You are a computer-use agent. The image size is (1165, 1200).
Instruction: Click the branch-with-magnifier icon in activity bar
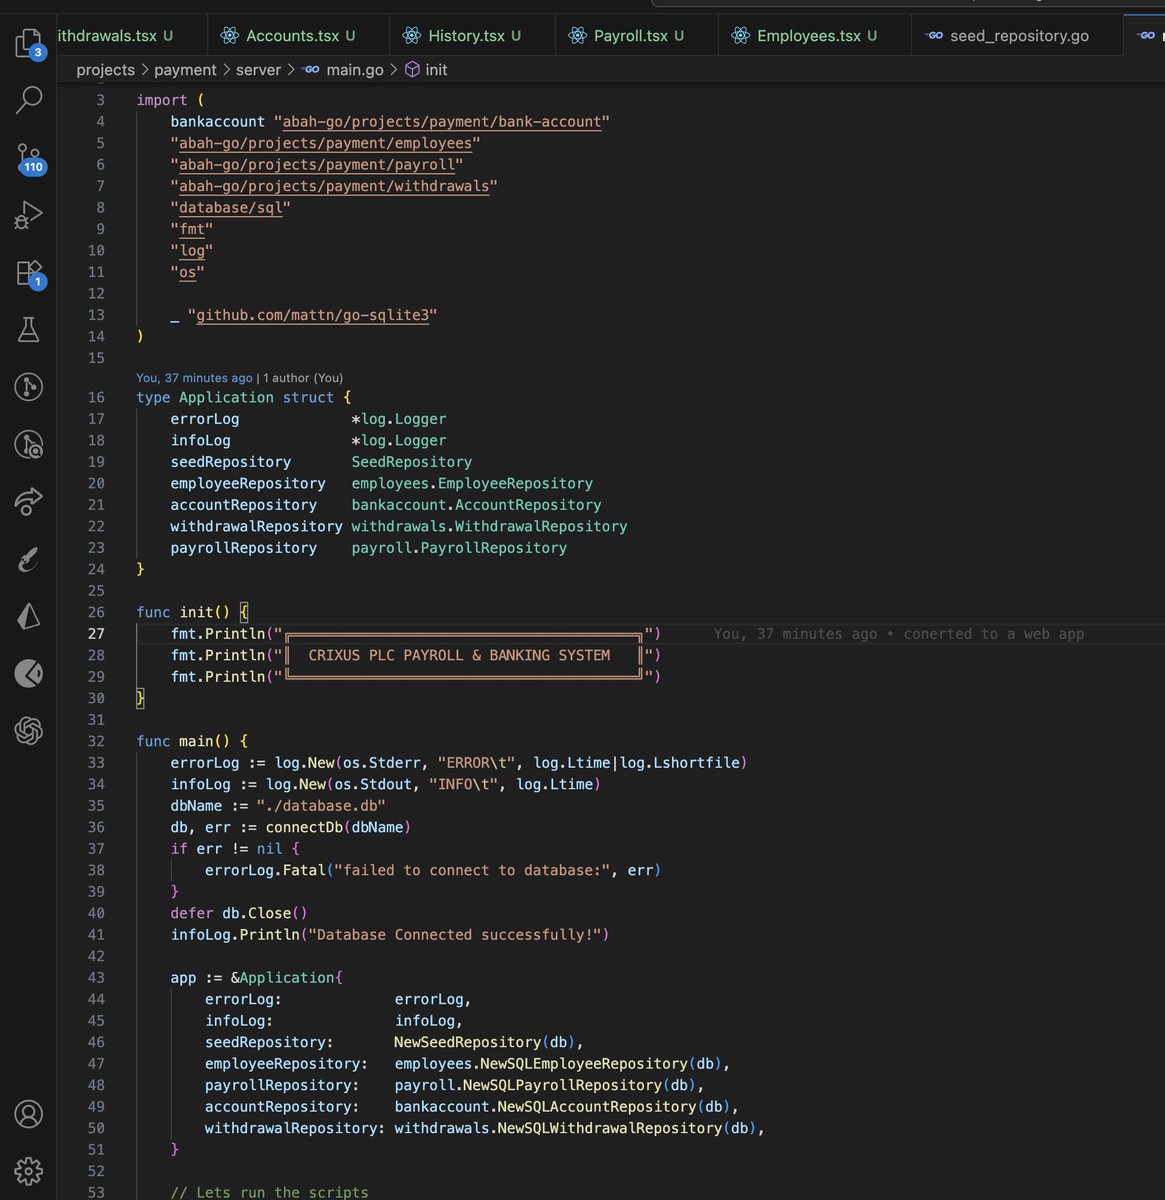(x=28, y=444)
